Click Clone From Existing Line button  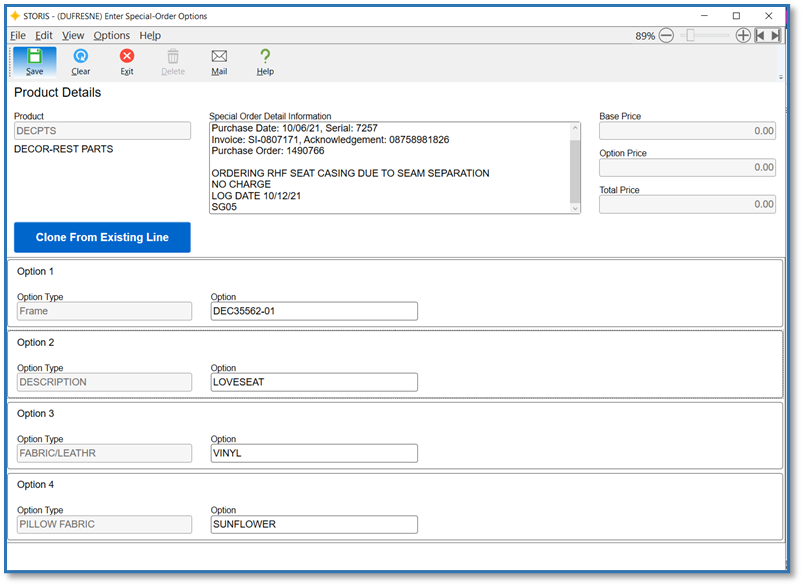tap(102, 237)
